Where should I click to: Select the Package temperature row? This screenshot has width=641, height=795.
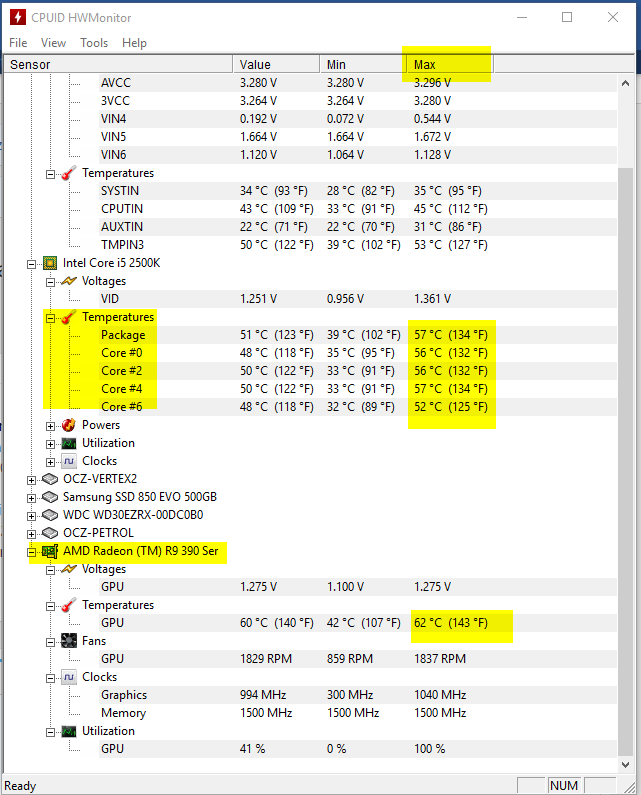358,335
